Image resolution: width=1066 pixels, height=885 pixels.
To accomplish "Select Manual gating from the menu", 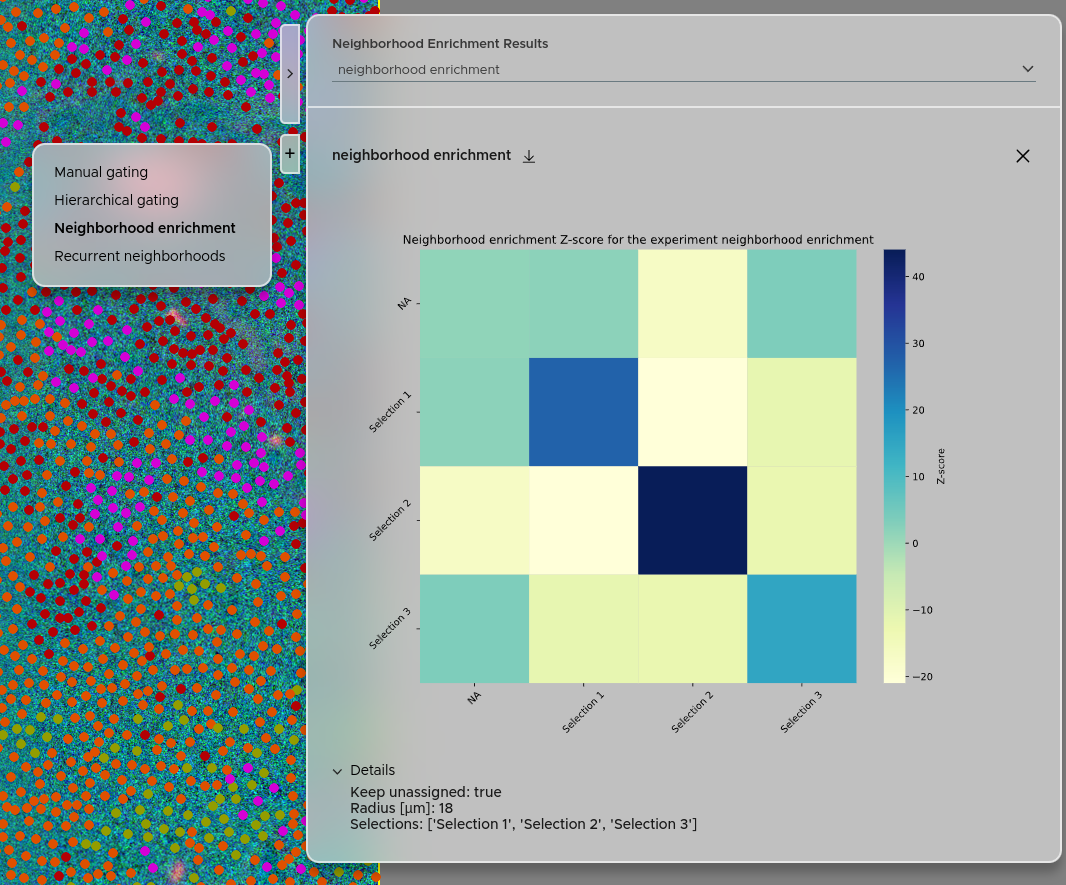I will point(101,172).
